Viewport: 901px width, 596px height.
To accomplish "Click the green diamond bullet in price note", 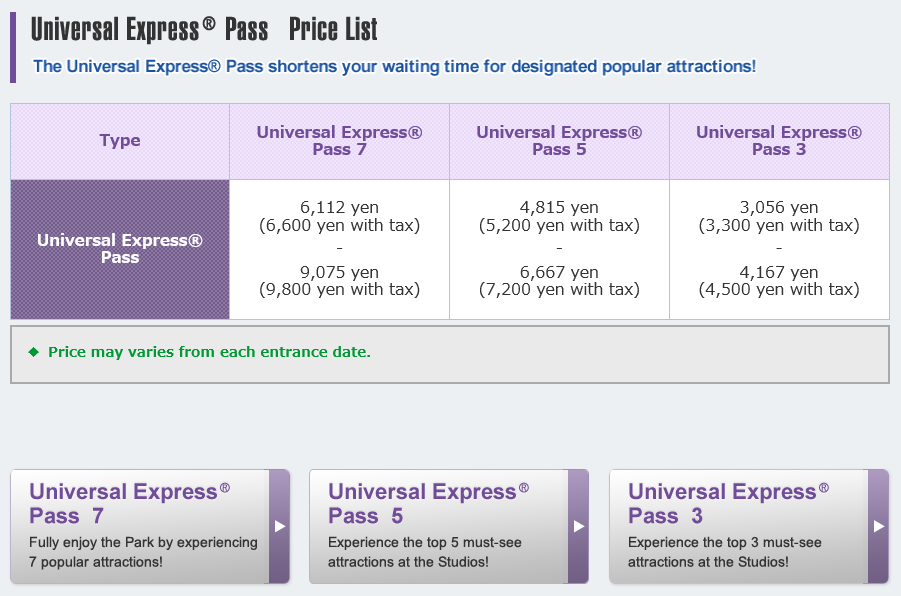I will (34, 352).
